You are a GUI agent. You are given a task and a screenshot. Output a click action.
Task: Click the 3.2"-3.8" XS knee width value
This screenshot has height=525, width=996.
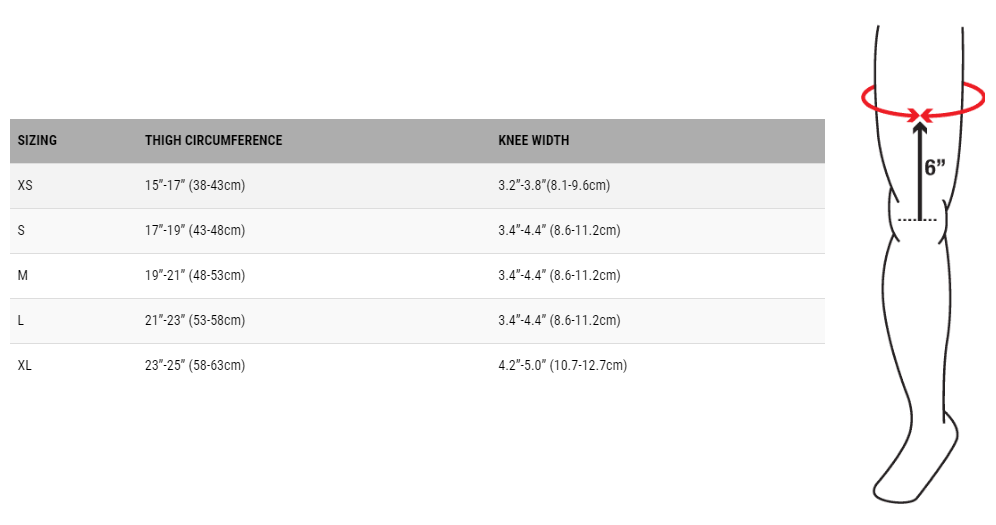click(x=554, y=186)
